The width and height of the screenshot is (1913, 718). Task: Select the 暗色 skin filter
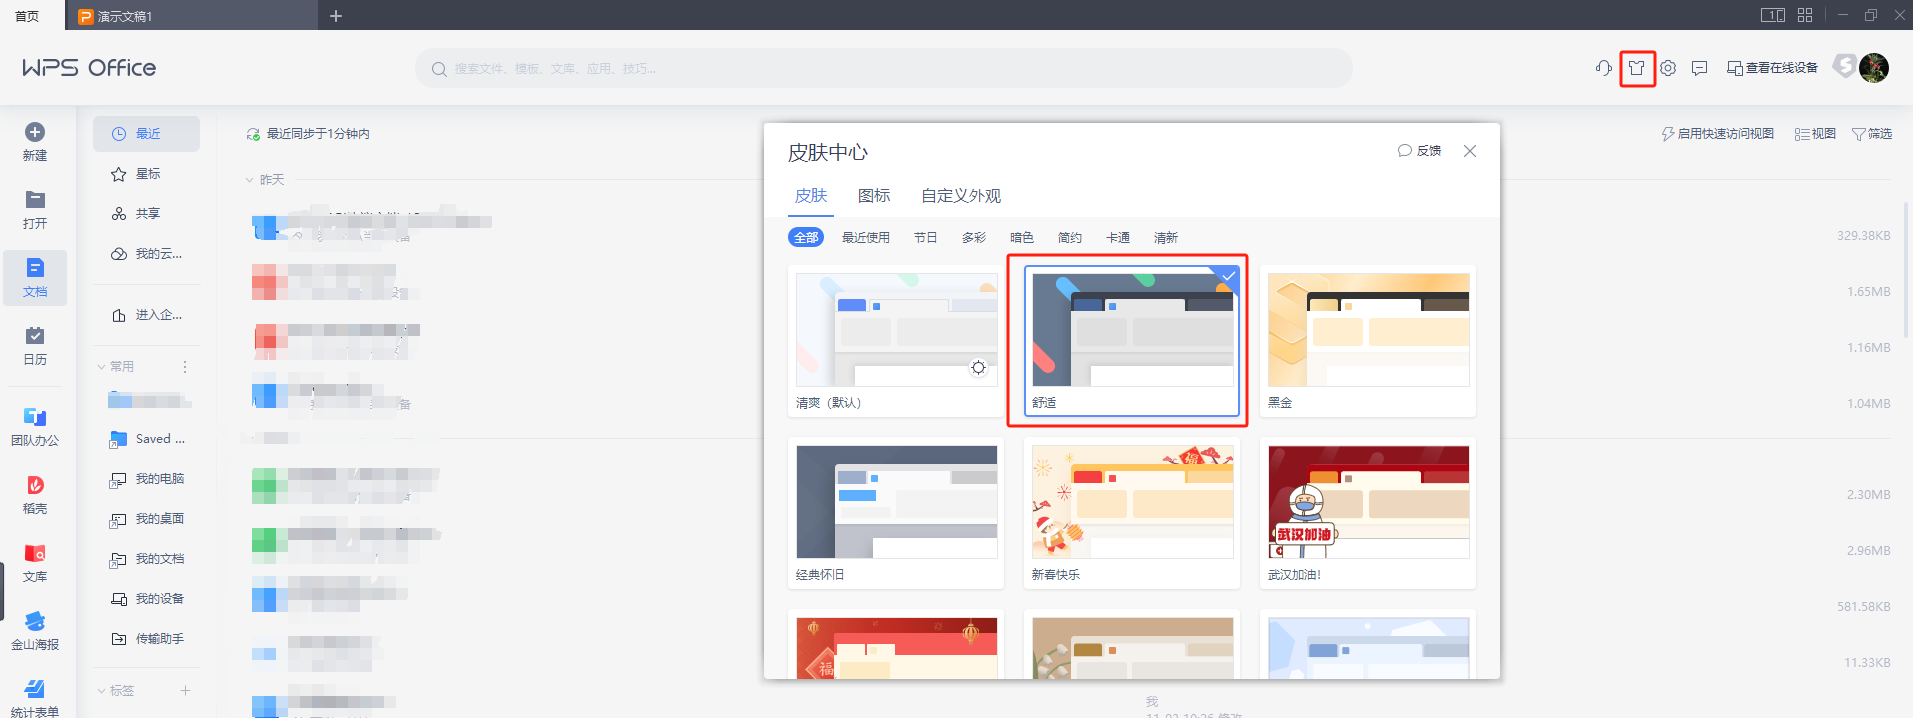pos(1022,238)
